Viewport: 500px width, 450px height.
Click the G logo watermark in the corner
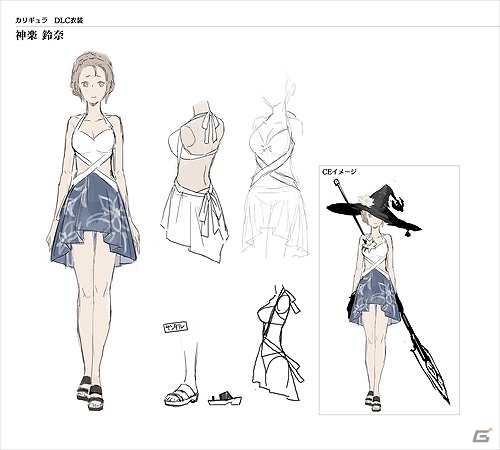coord(482,434)
